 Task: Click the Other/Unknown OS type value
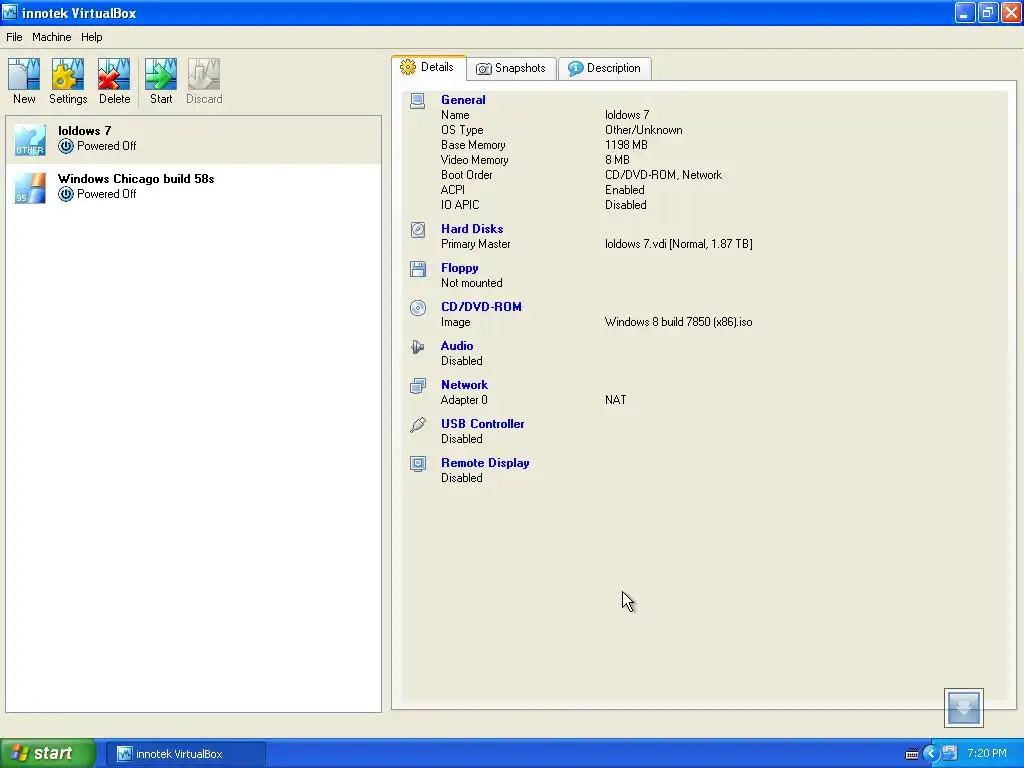[643, 130]
